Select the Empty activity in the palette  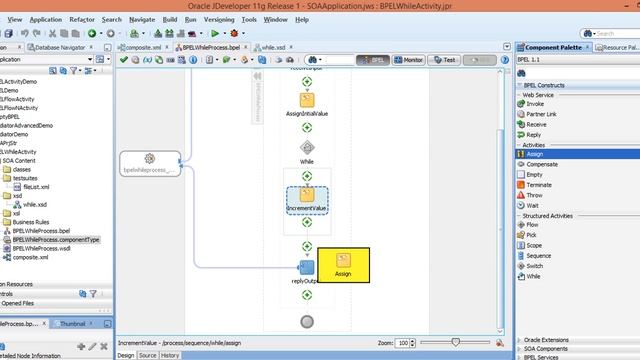[x=530, y=175]
